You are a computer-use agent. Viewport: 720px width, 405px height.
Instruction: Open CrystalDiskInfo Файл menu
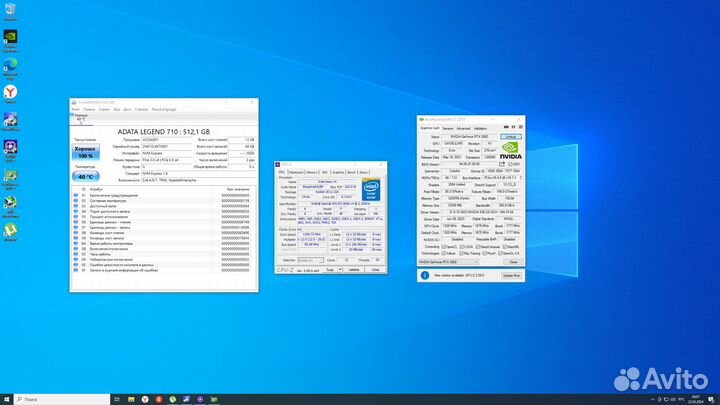click(76, 109)
